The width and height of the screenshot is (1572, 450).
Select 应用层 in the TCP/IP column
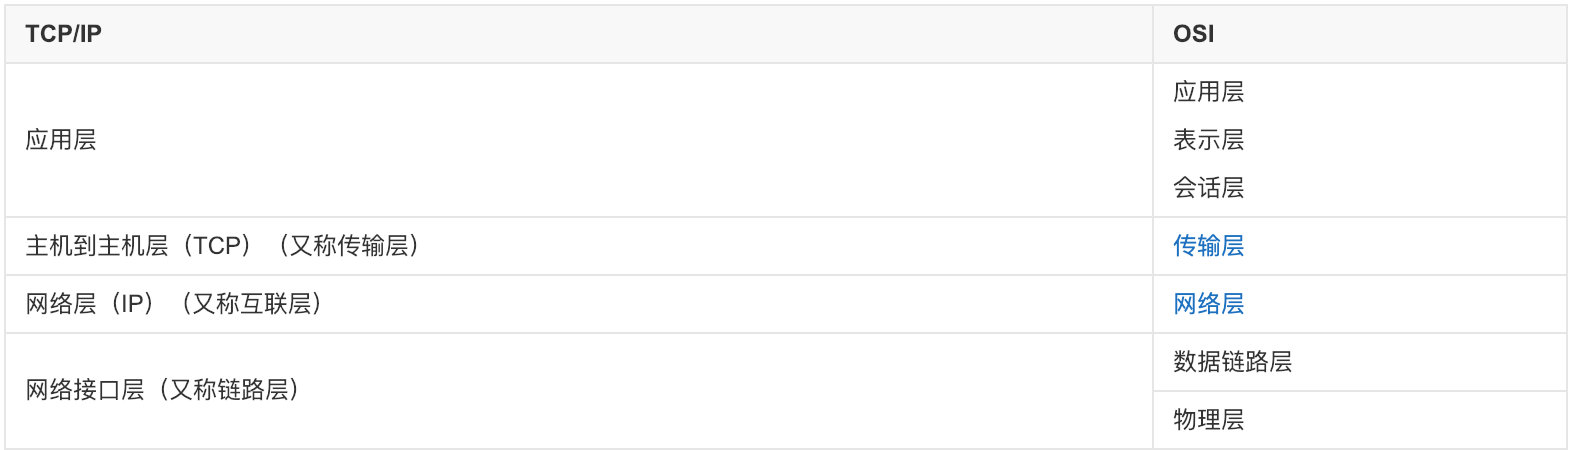point(61,140)
